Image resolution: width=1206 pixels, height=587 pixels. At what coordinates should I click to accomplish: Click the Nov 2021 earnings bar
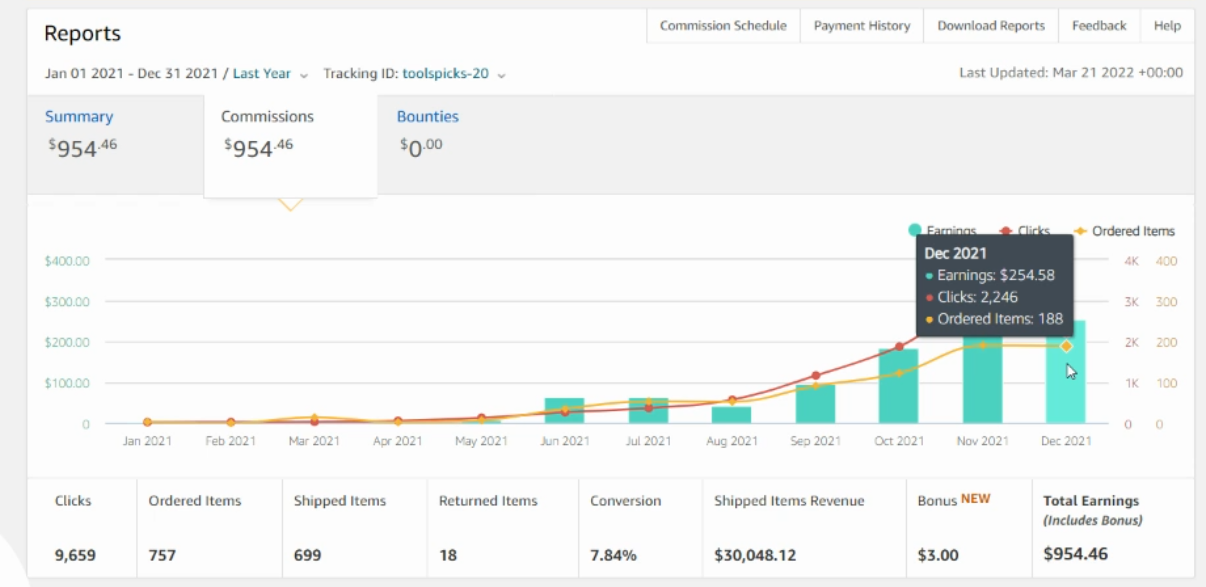(982, 381)
